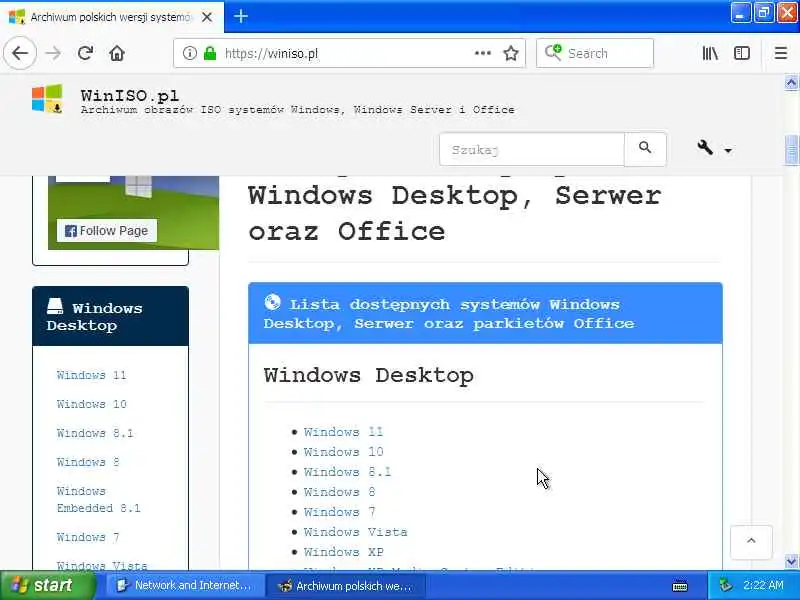Screen dimensions: 800x600
Task: Open page actions three-dot menu
Action: click(x=483, y=53)
